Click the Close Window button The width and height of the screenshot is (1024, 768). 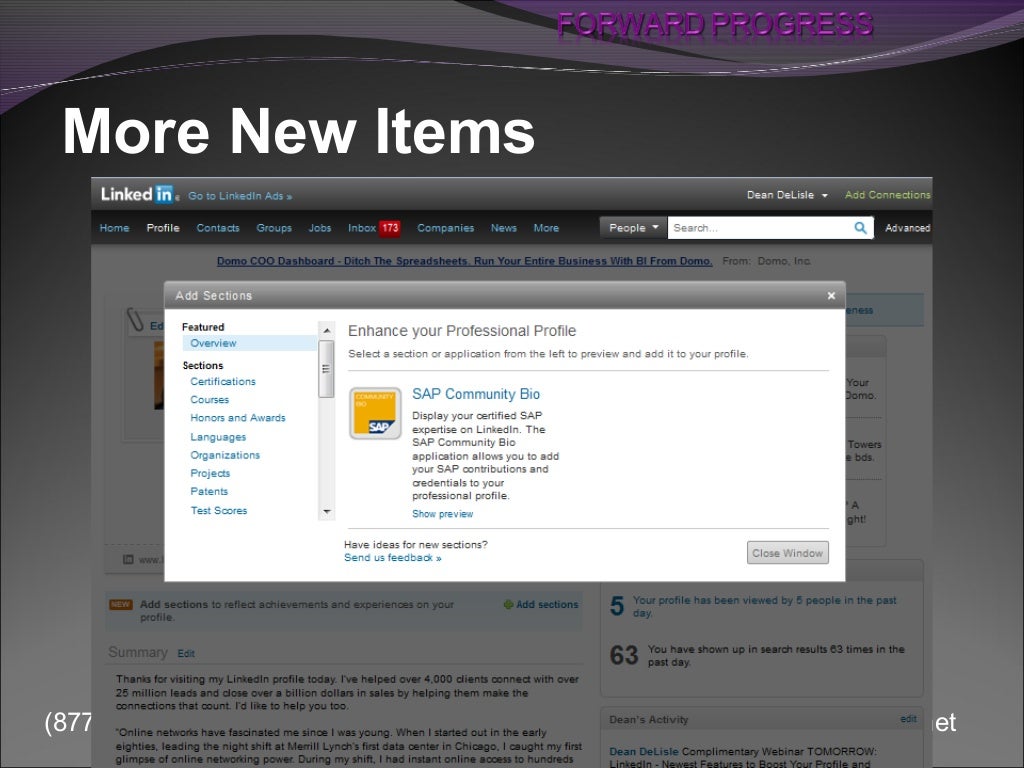coord(788,552)
